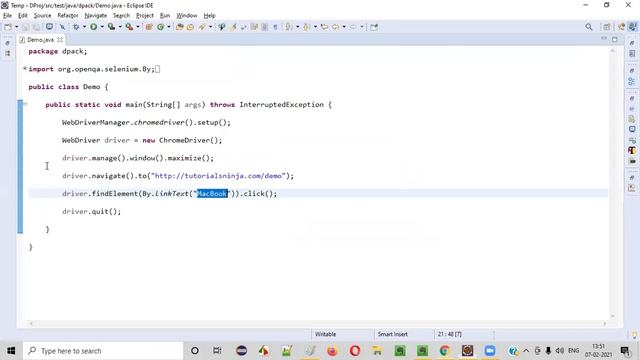Image resolution: width=640 pixels, height=360 pixels.
Task: Click the Writable status field
Action: 325,334
